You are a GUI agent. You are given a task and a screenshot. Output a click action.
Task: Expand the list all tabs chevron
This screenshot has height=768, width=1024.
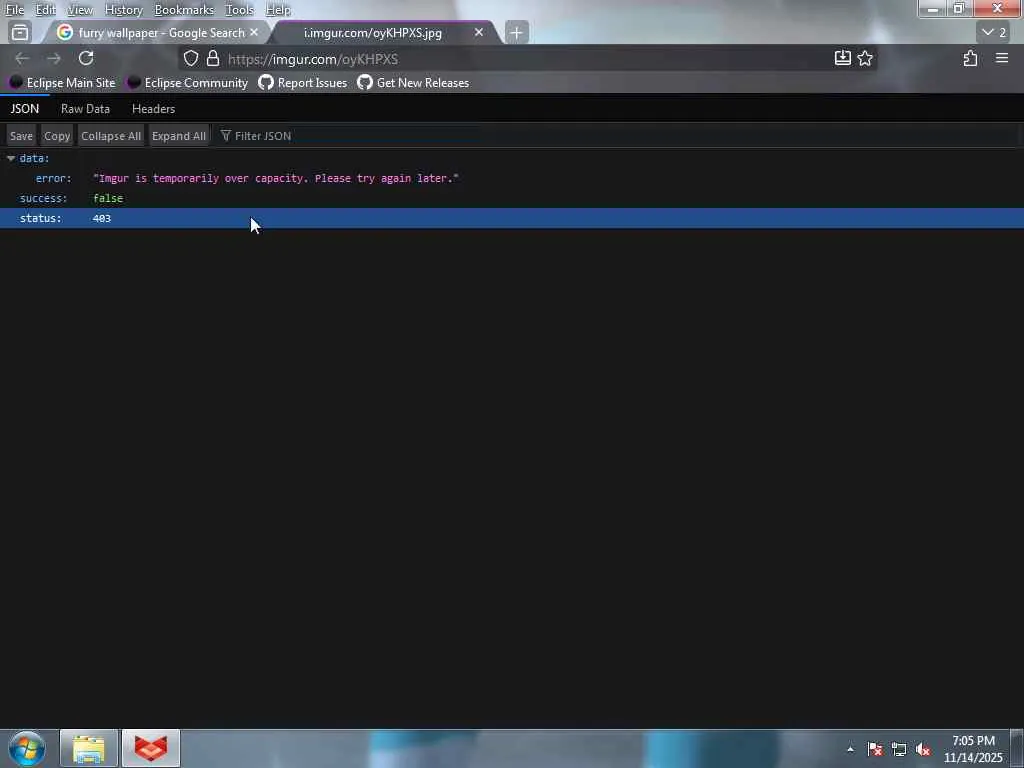(994, 32)
